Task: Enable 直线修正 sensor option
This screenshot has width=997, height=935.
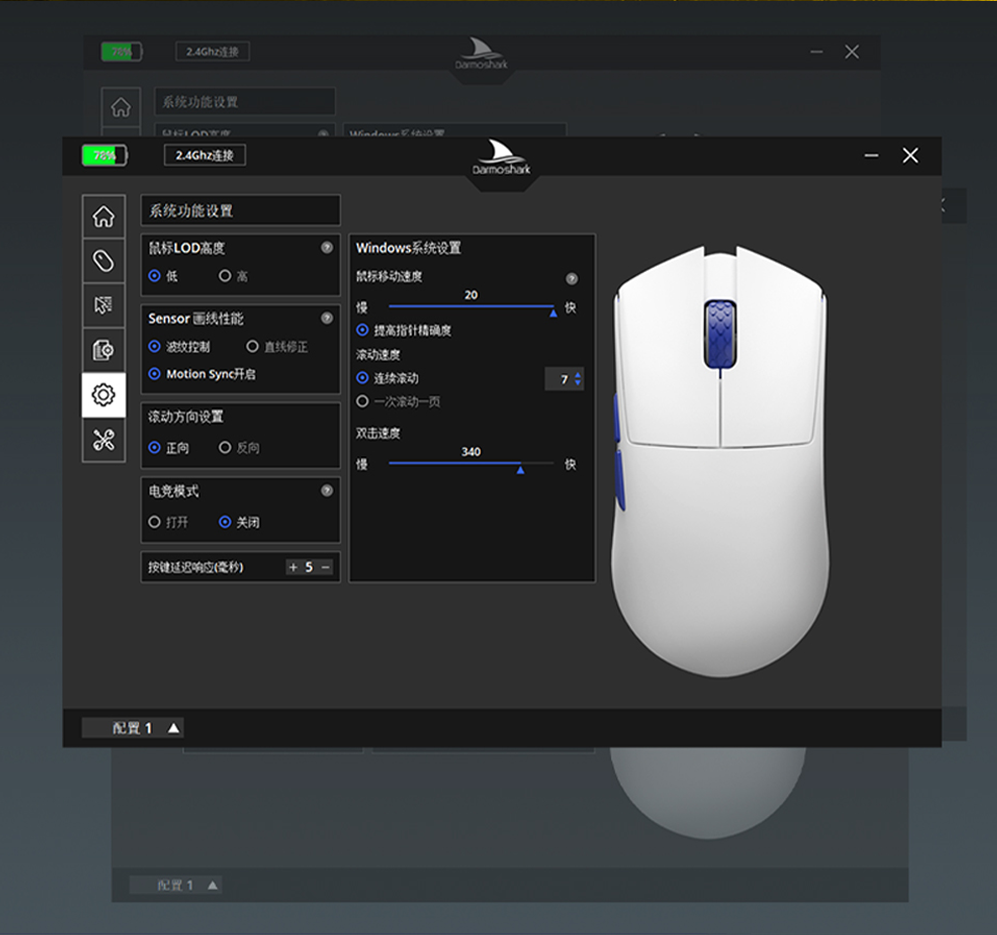Action: 252,347
